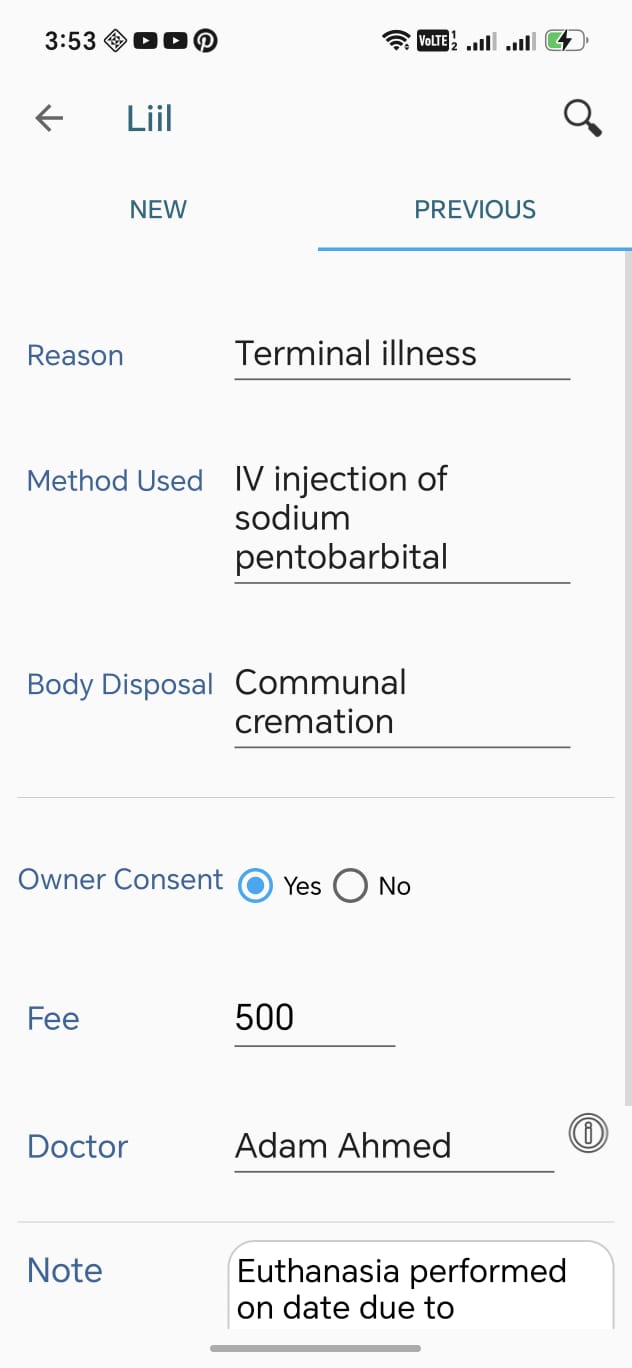Image resolution: width=632 pixels, height=1368 pixels.
Task: Tap the back arrow icon
Action: pos(49,118)
